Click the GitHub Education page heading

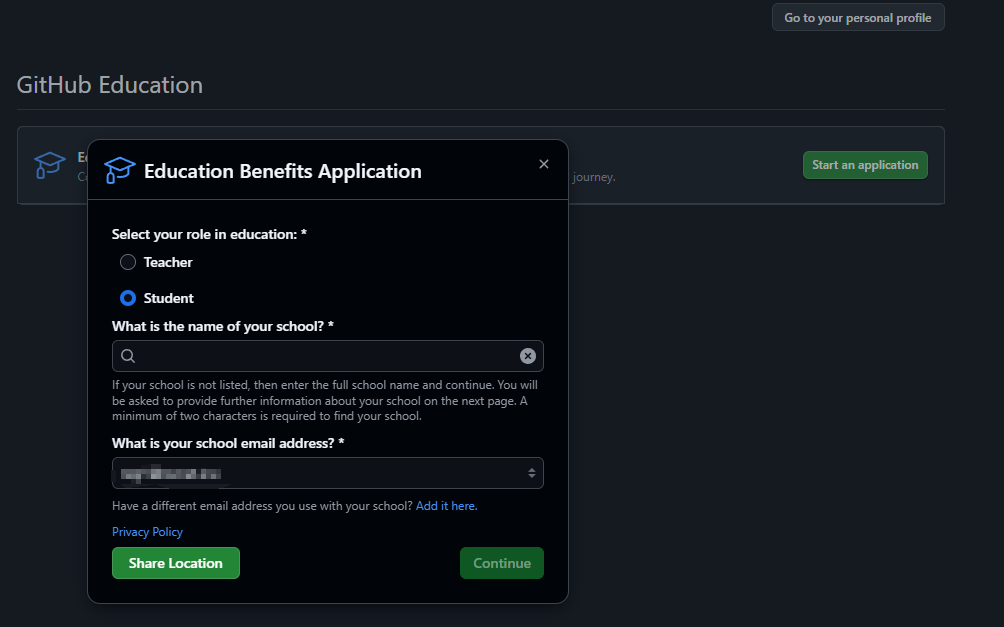click(110, 85)
